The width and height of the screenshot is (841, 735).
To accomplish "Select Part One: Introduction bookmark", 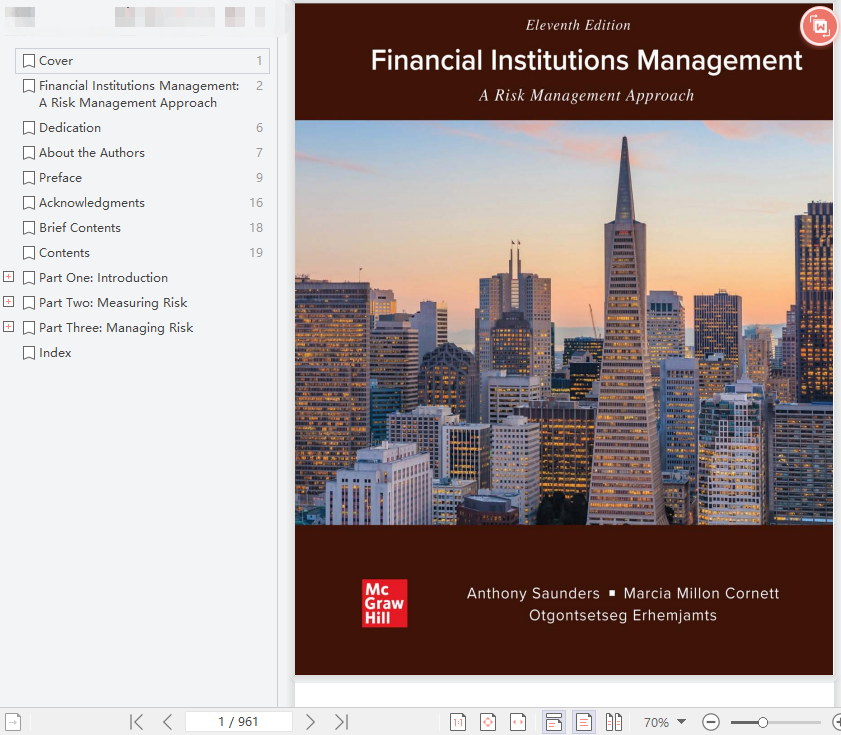I will (103, 277).
